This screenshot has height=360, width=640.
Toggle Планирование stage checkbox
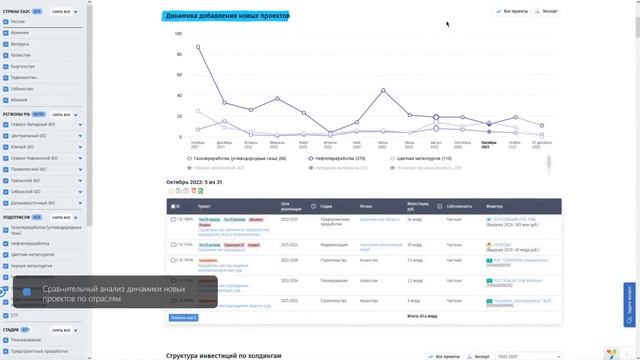click(6, 340)
